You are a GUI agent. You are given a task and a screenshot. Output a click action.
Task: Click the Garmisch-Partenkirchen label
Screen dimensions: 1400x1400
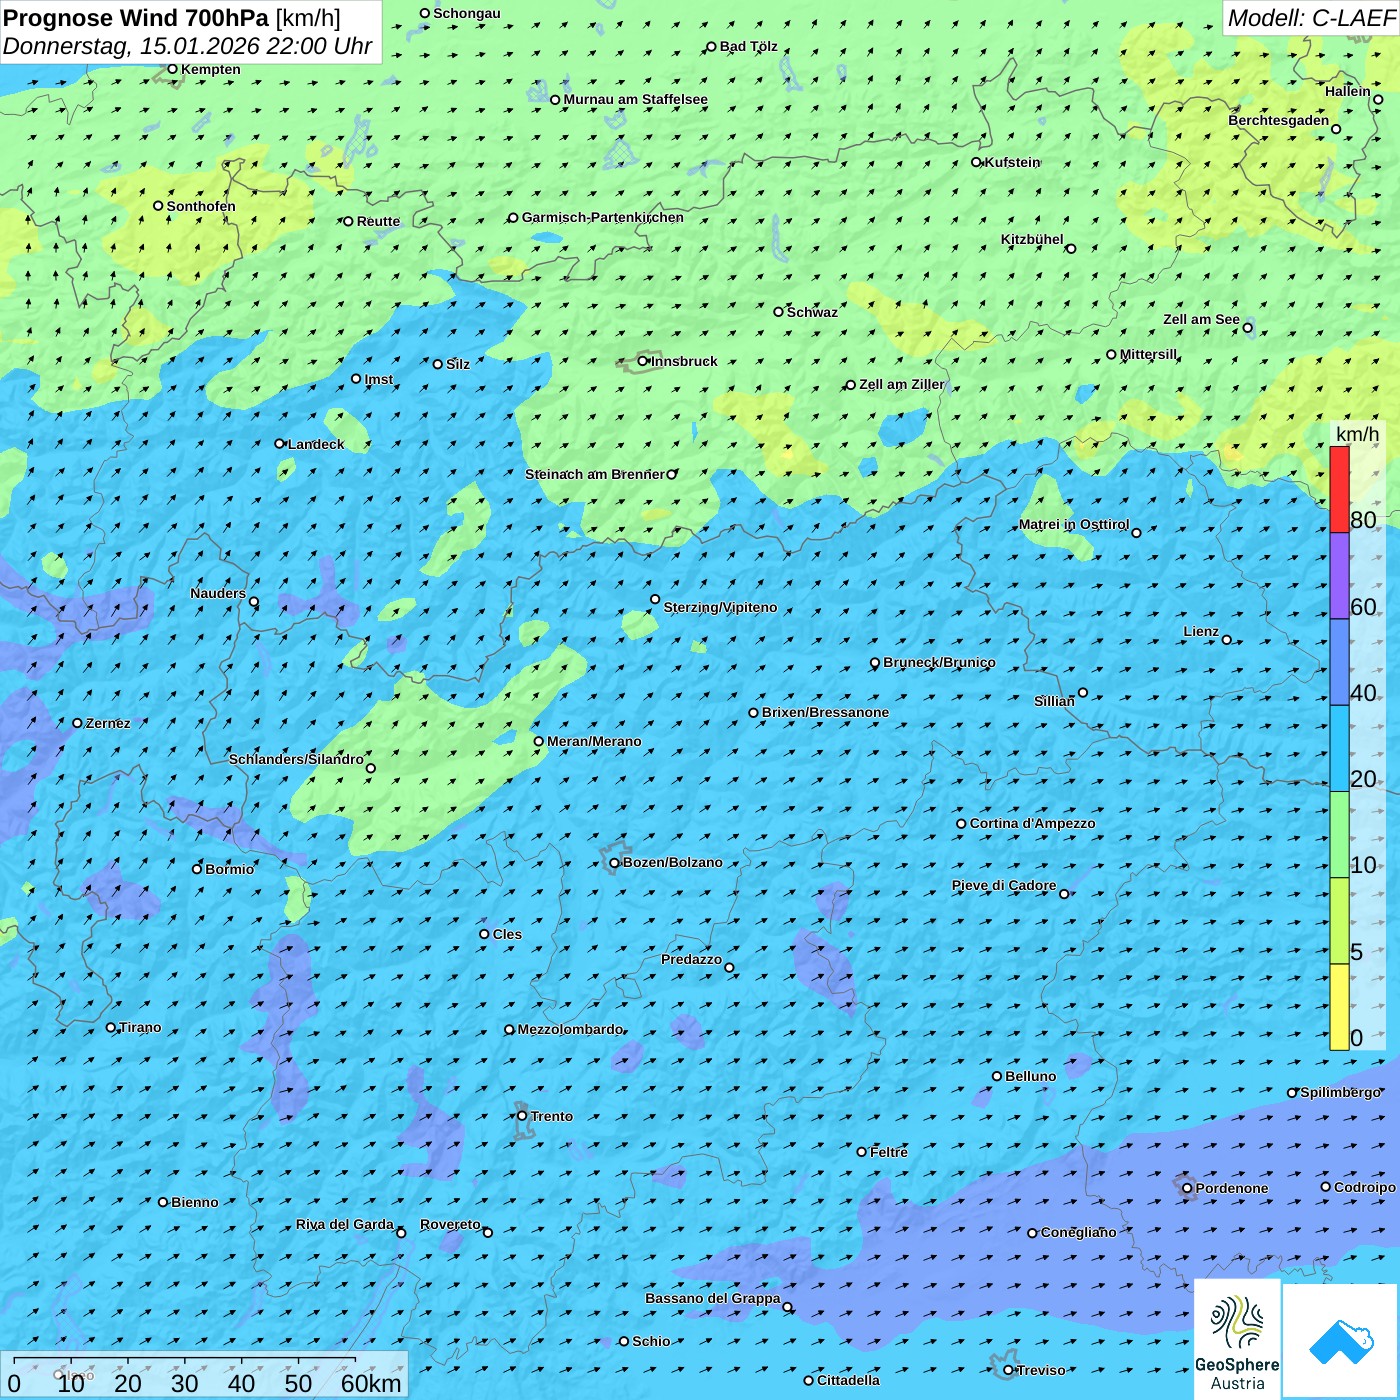[602, 217]
